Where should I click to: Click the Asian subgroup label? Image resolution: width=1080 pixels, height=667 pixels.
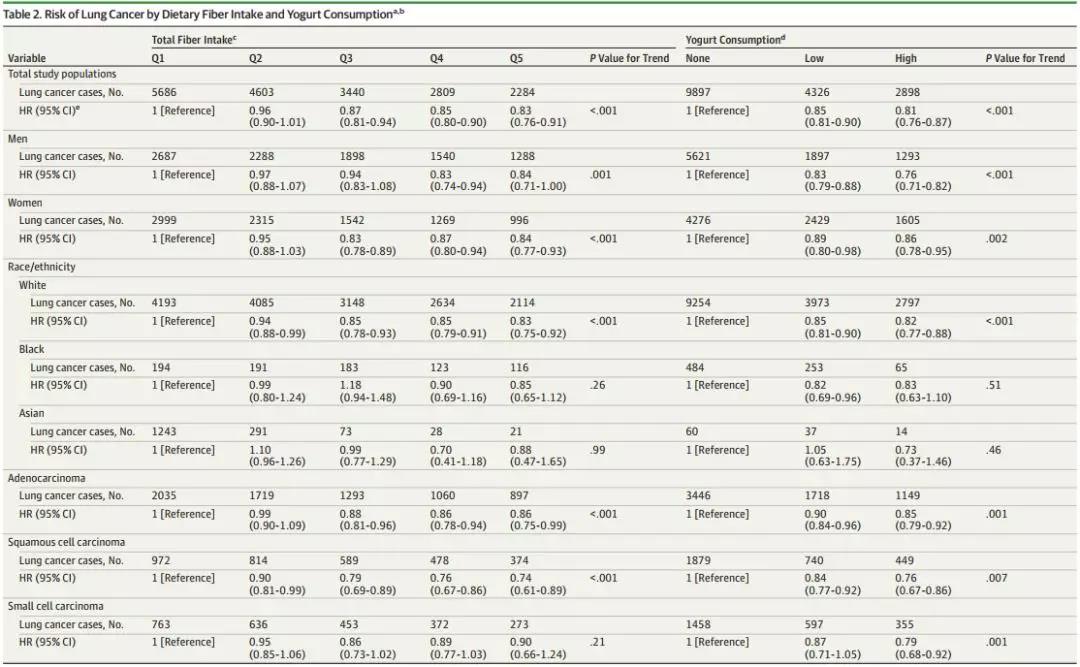[32, 413]
